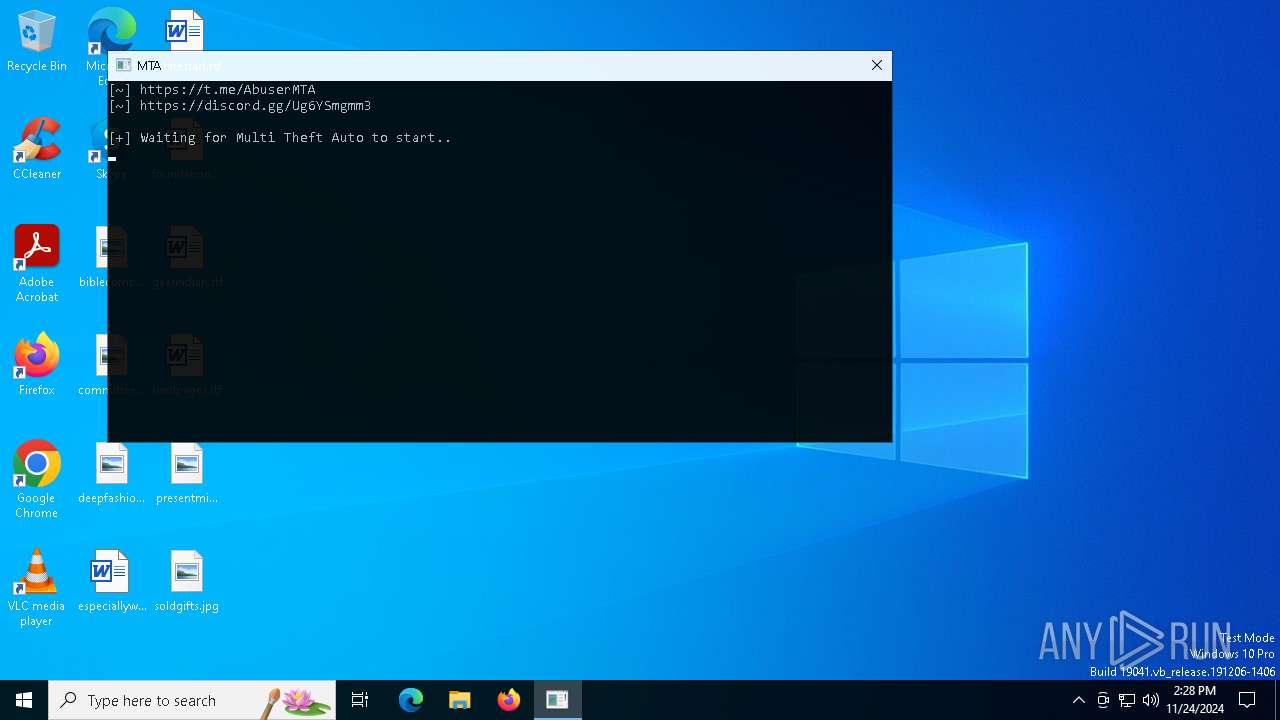Open Task View from the taskbar
The image size is (1280, 720).
pos(360,700)
